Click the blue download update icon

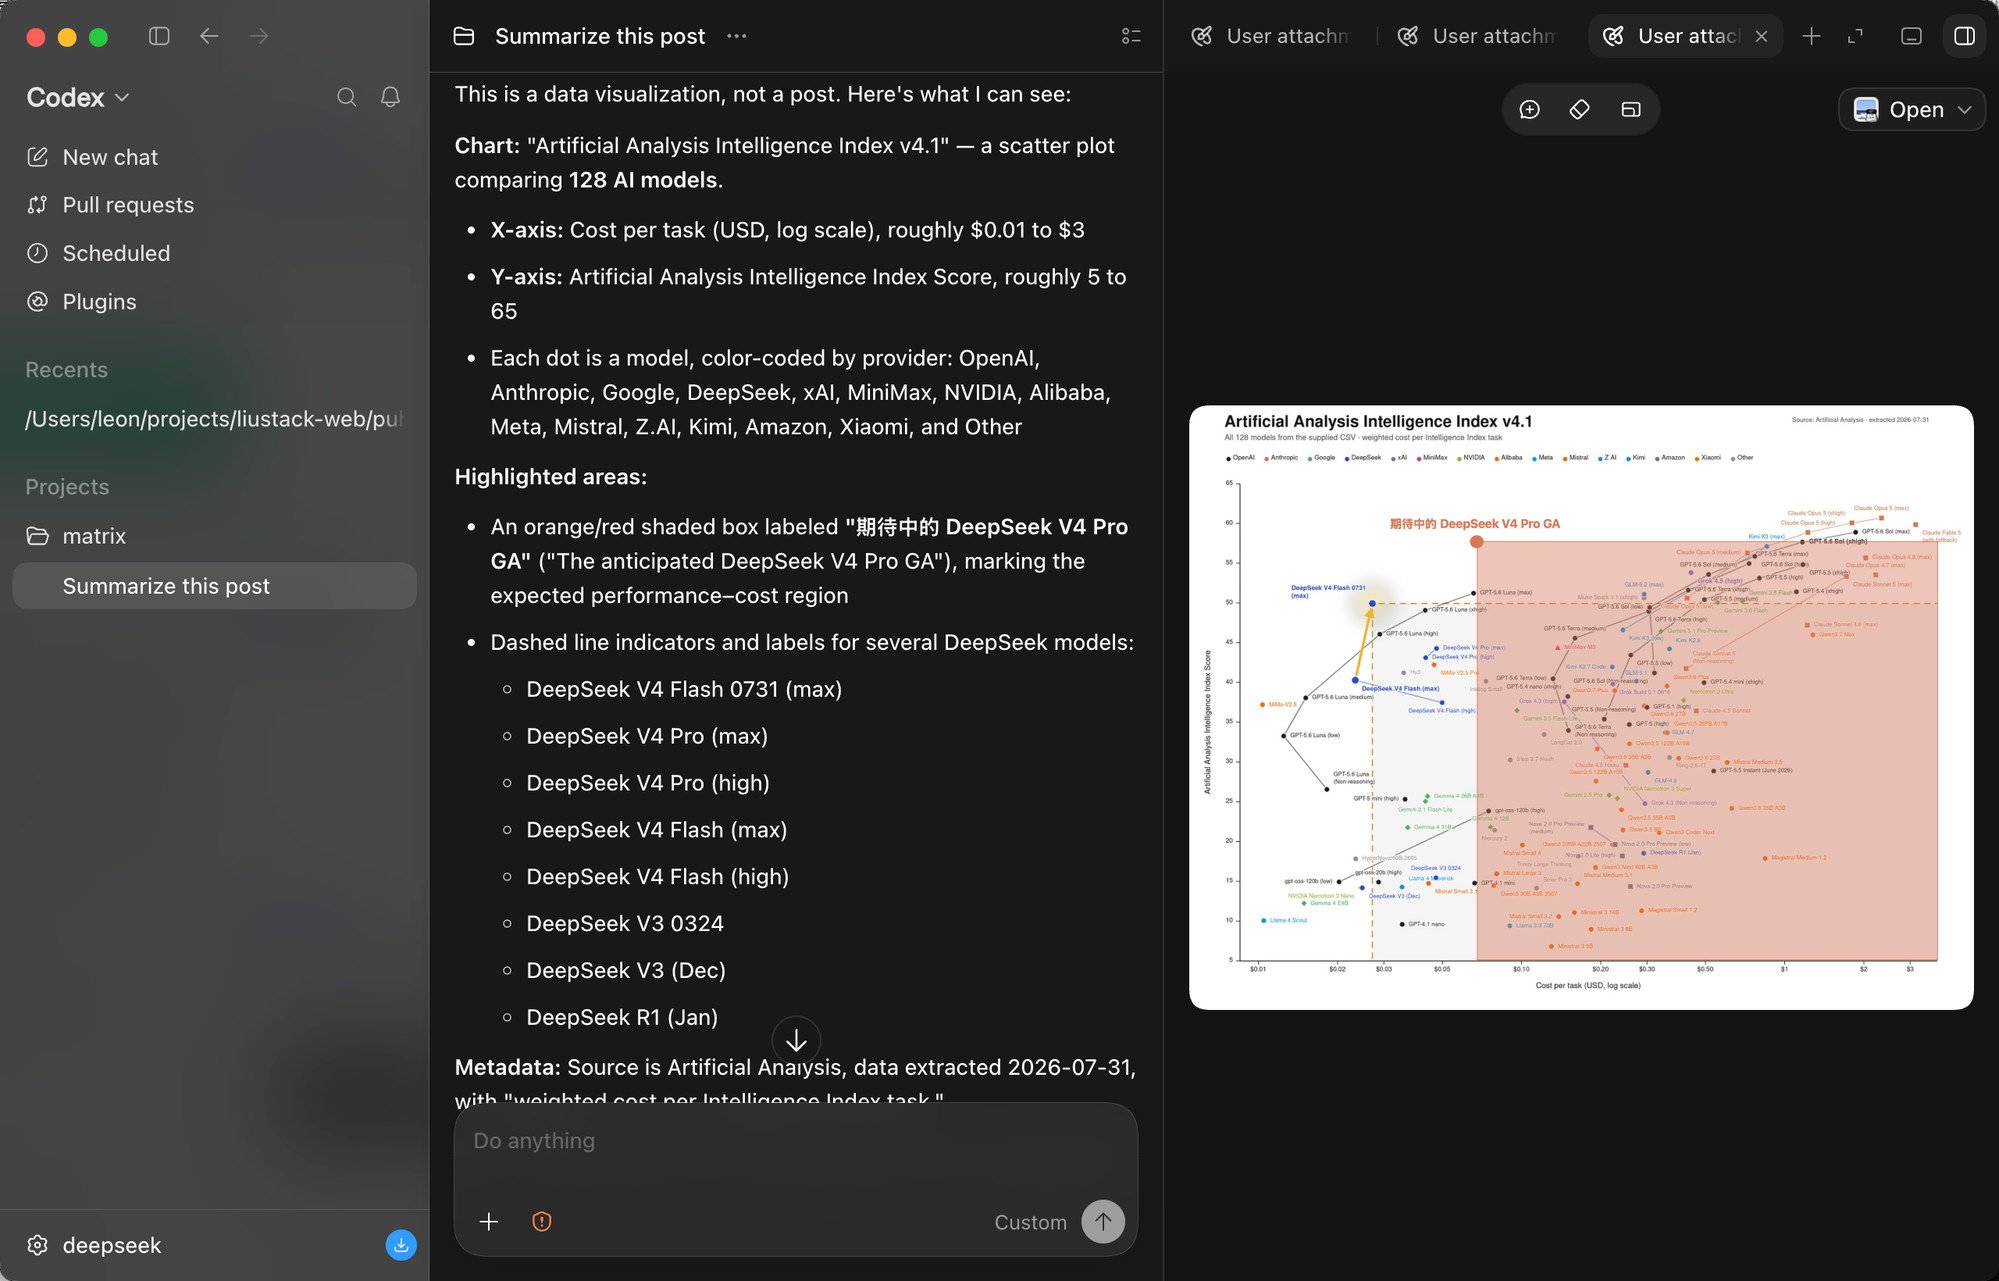[x=401, y=1245]
